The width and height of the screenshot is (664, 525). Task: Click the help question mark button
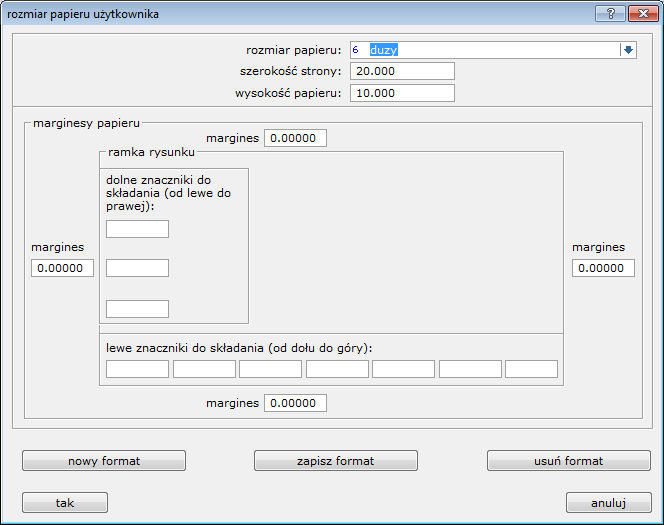[x=610, y=14]
